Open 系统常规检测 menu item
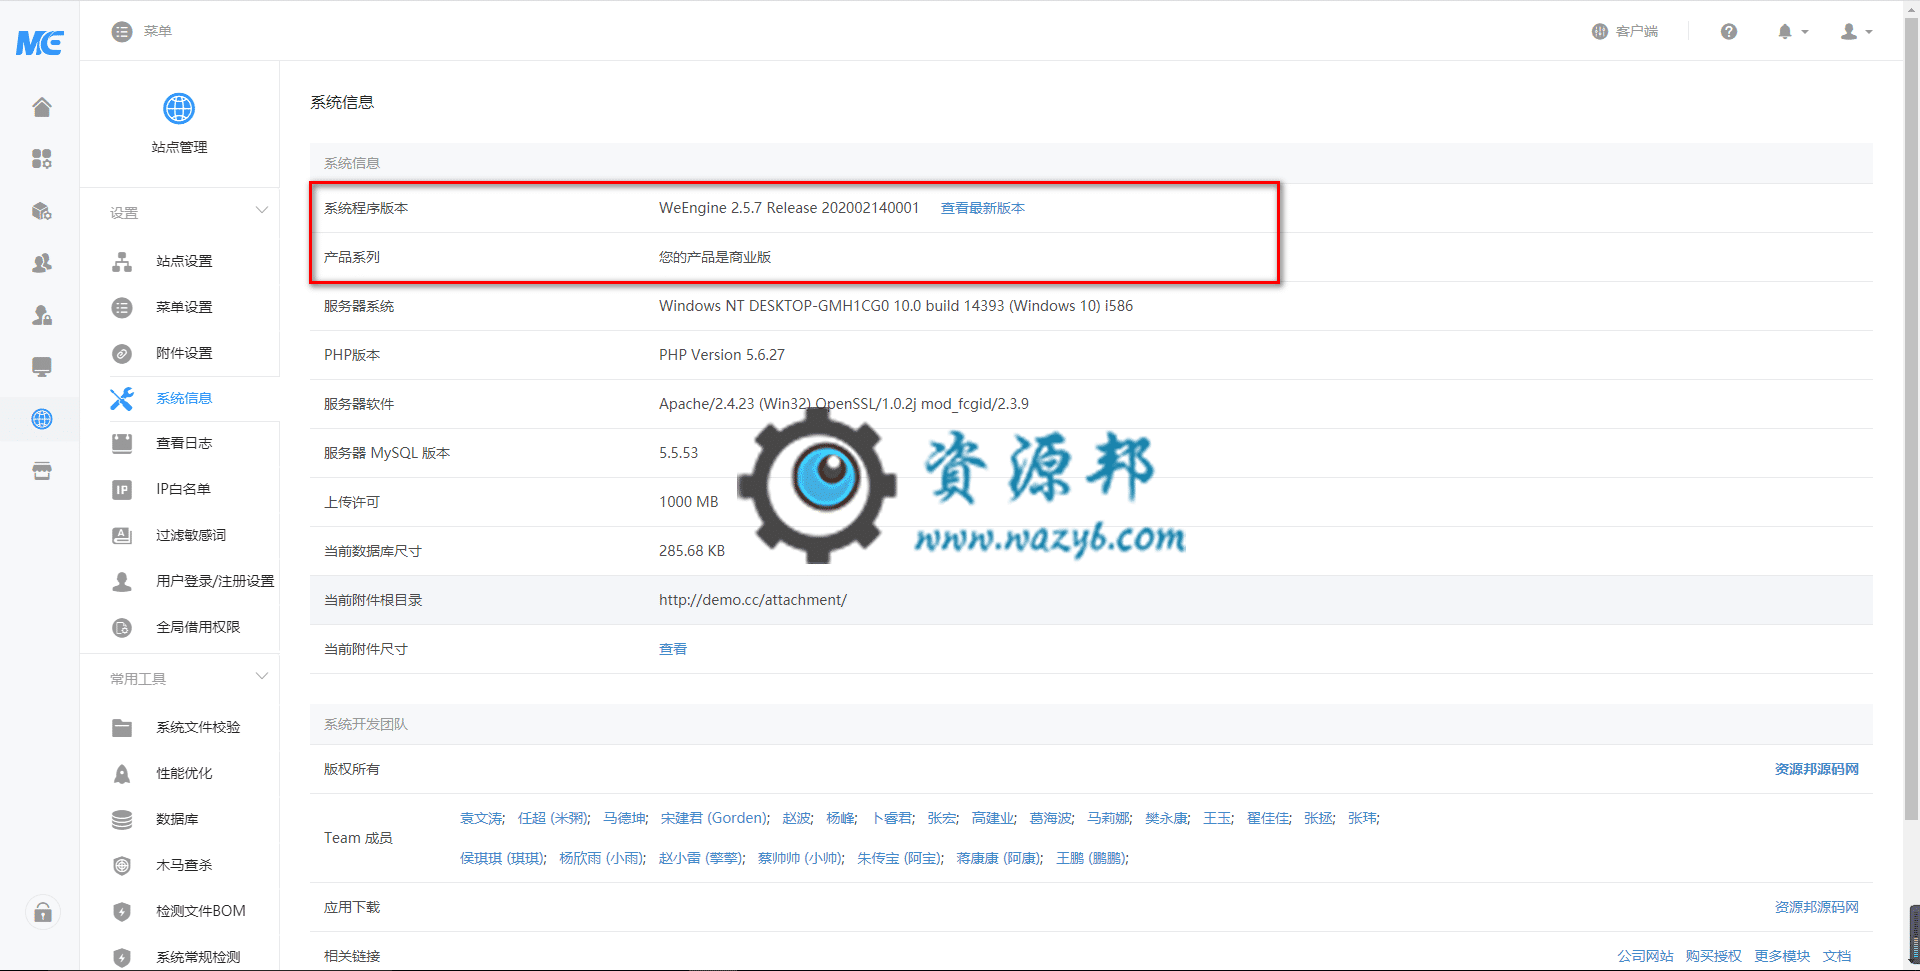The width and height of the screenshot is (1920, 971). 198,957
